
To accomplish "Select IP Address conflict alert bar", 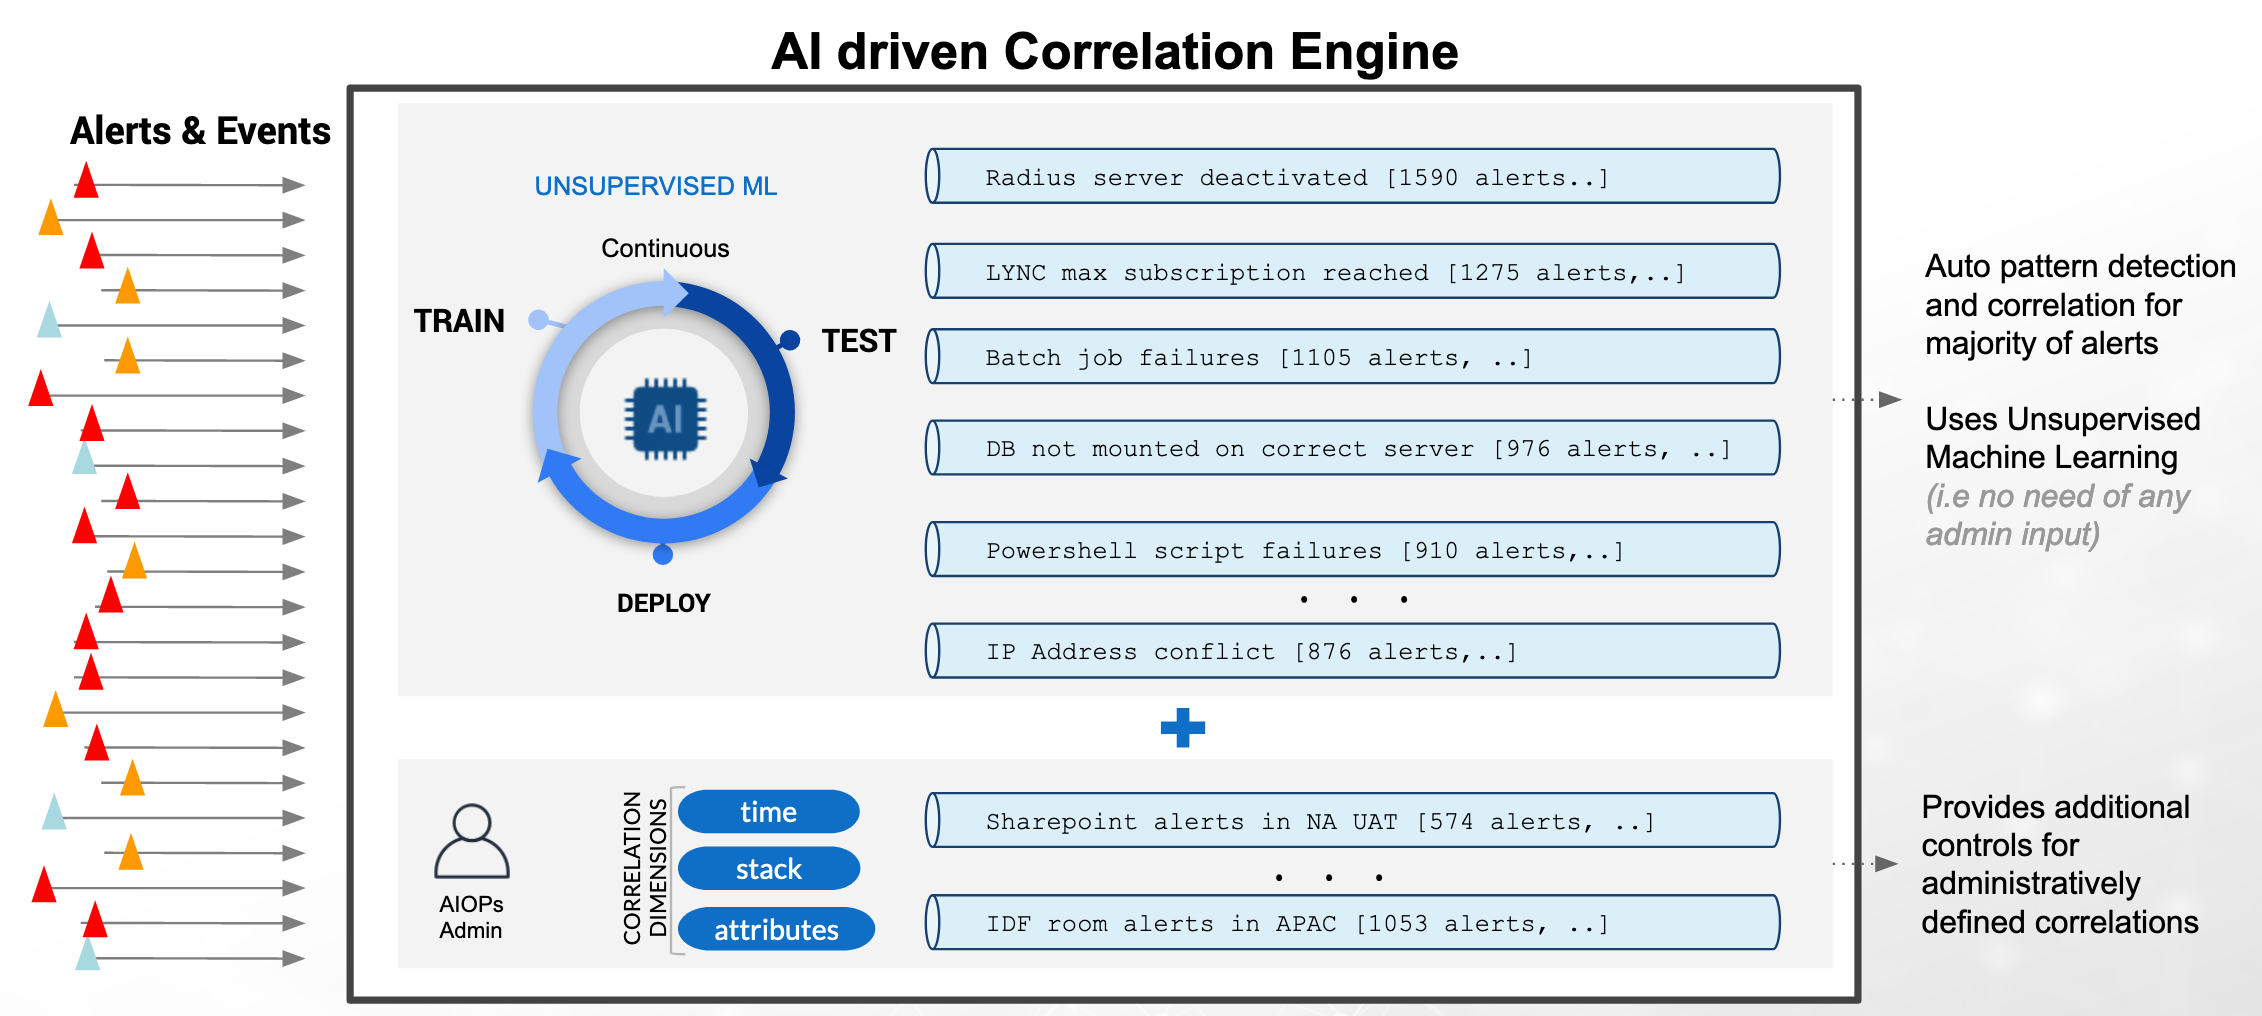I will pos(1352,651).
